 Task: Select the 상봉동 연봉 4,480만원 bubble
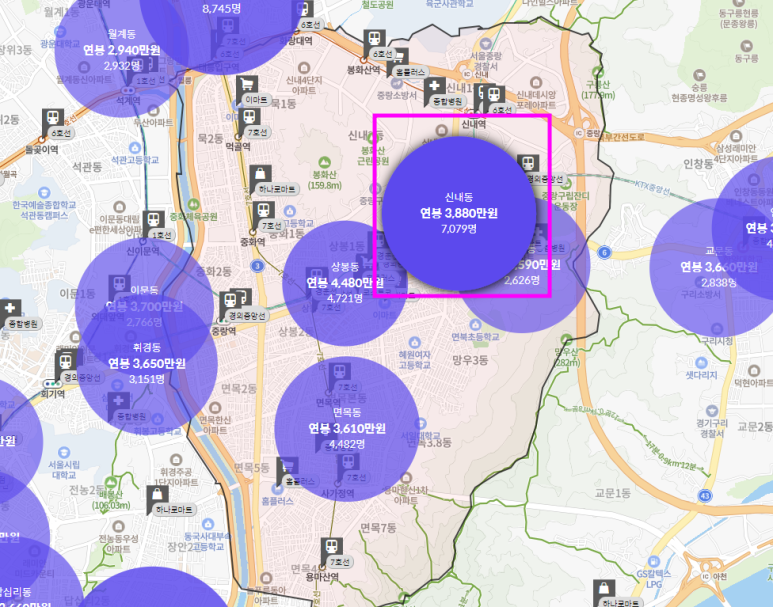pyautogui.click(x=345, y=283)
